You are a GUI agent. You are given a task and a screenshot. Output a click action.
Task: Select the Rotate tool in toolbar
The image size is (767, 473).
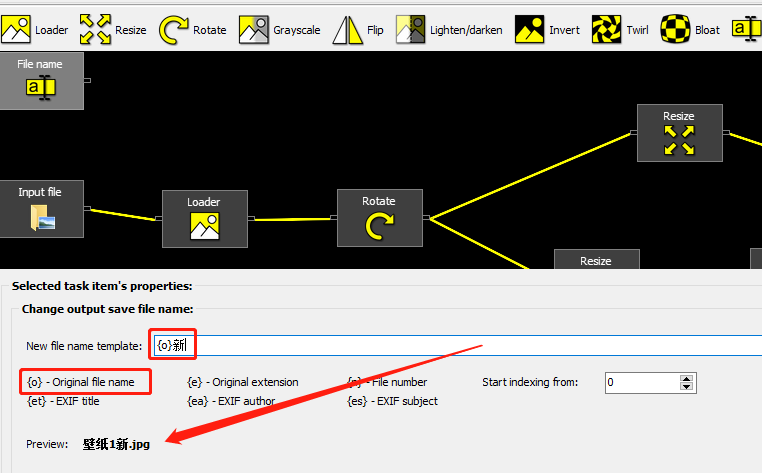point(193,30)
